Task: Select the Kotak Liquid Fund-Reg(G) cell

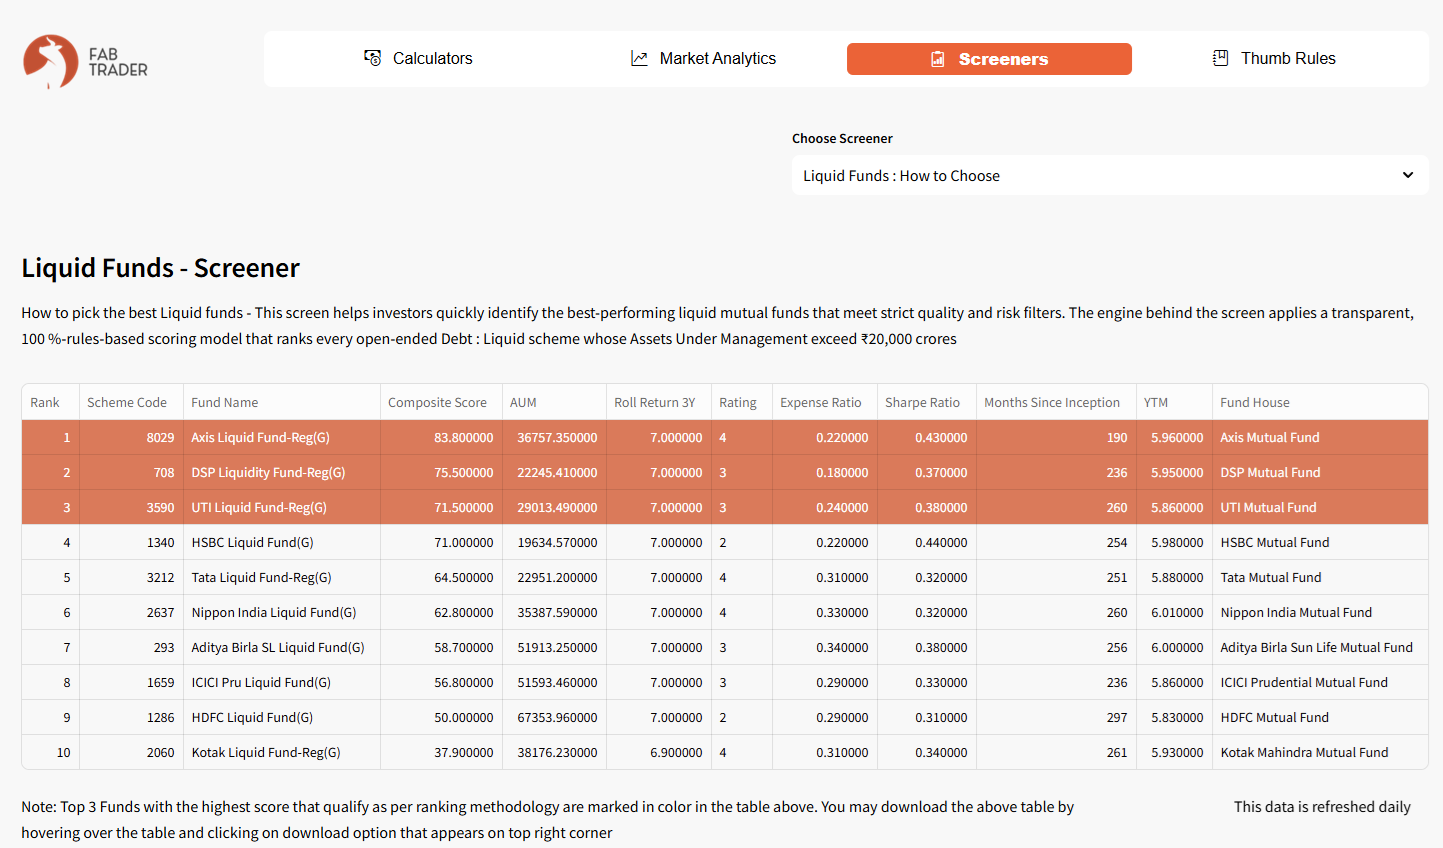Action: (281, 752)
